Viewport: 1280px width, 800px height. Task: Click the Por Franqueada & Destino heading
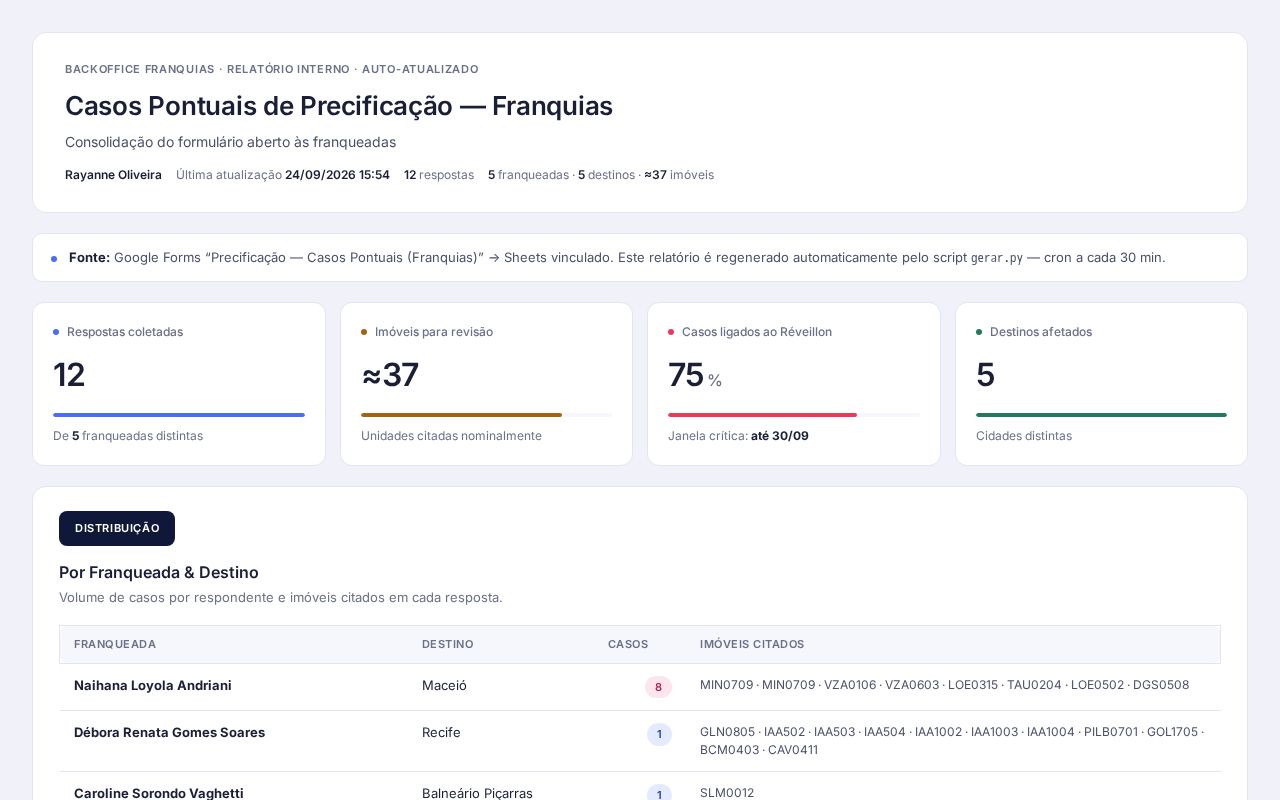coord(159,572)
